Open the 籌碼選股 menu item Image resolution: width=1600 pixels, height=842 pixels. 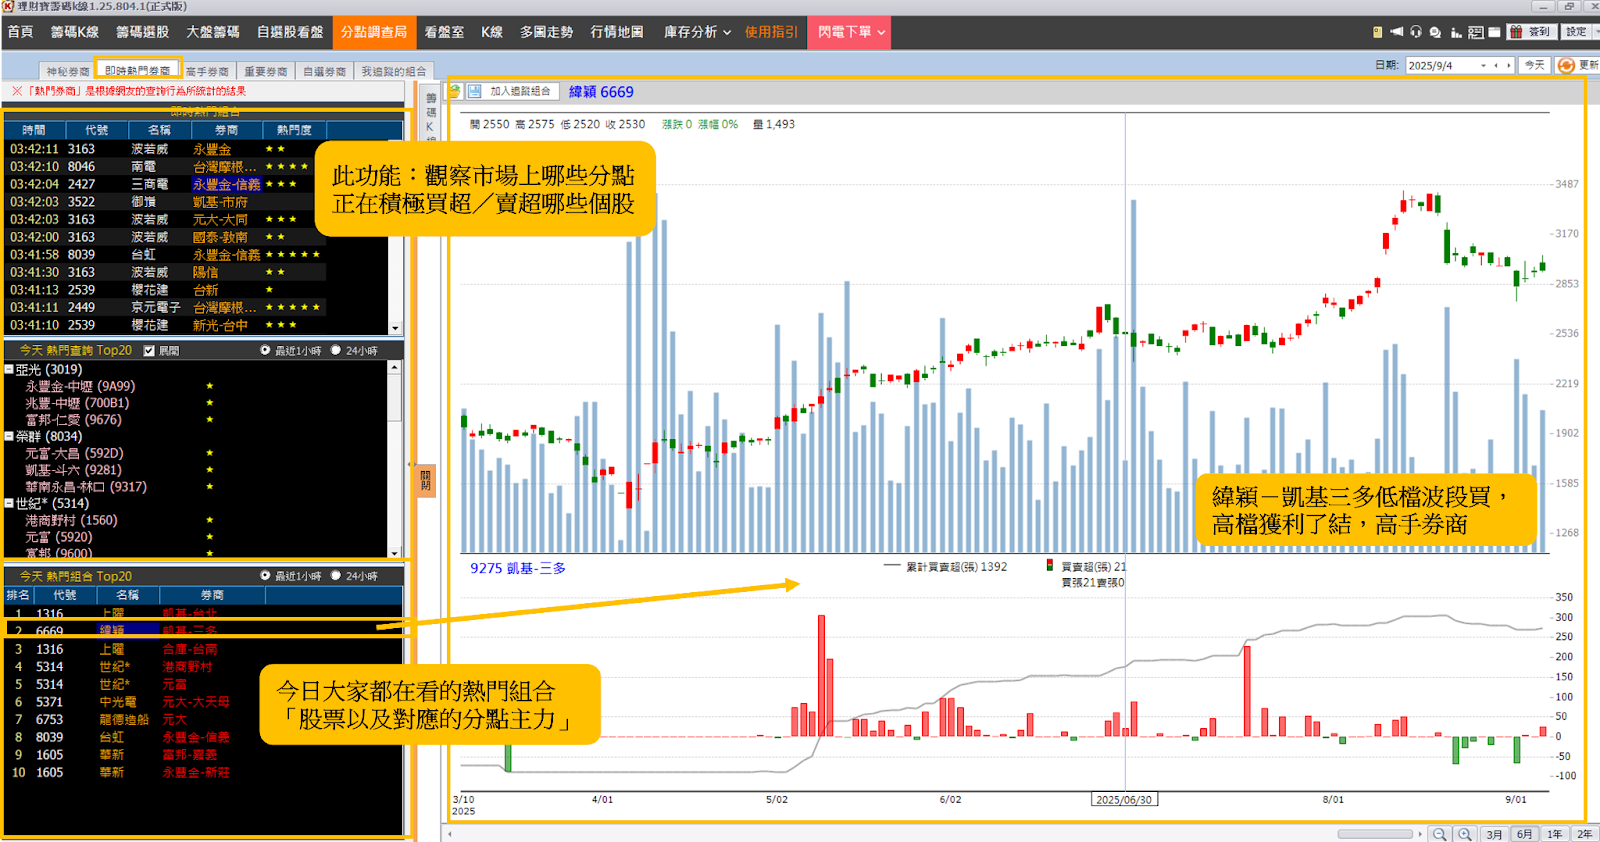point(142,32)
